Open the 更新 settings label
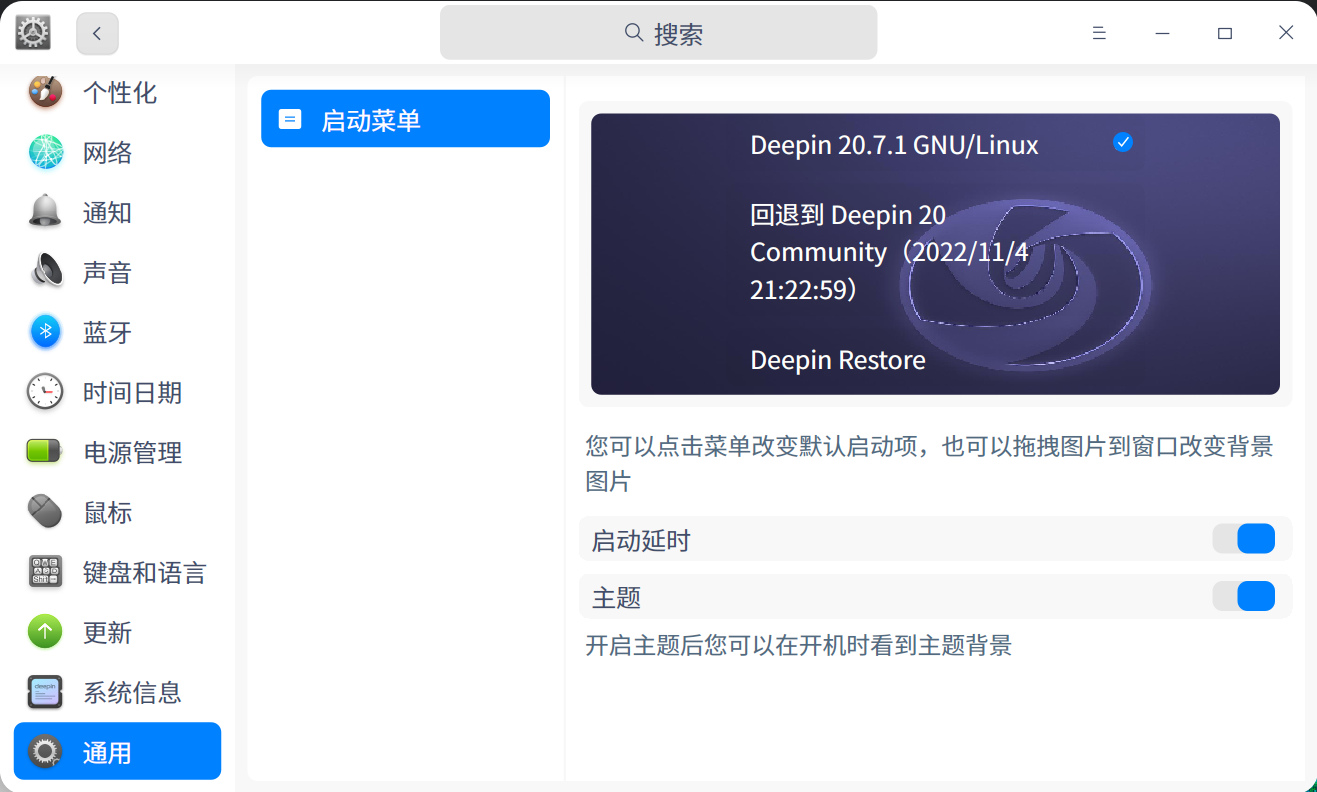 click(x=108, y=633)
